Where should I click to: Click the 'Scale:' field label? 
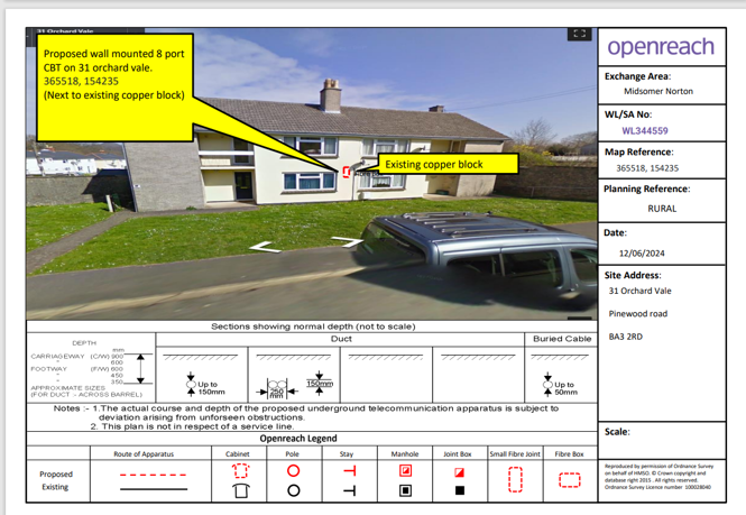pyautogui.click(x=617, y=432)
